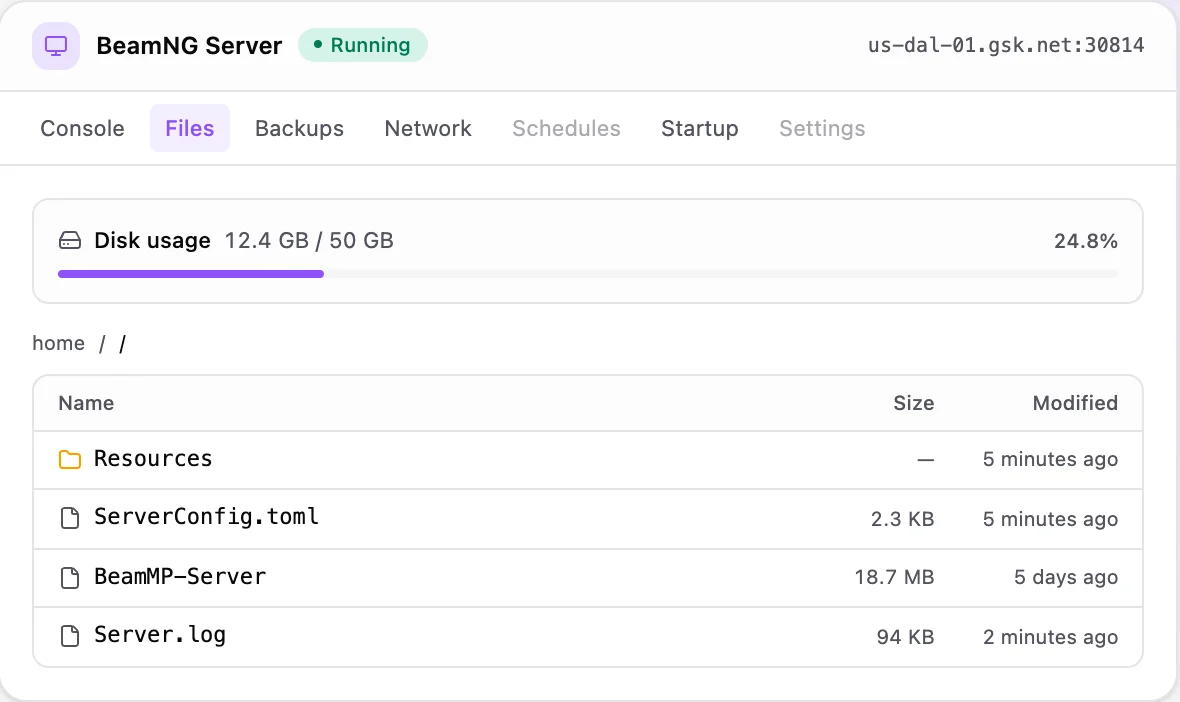
Task: Click the 18.7 MB size cell
Action: (894, 577)
